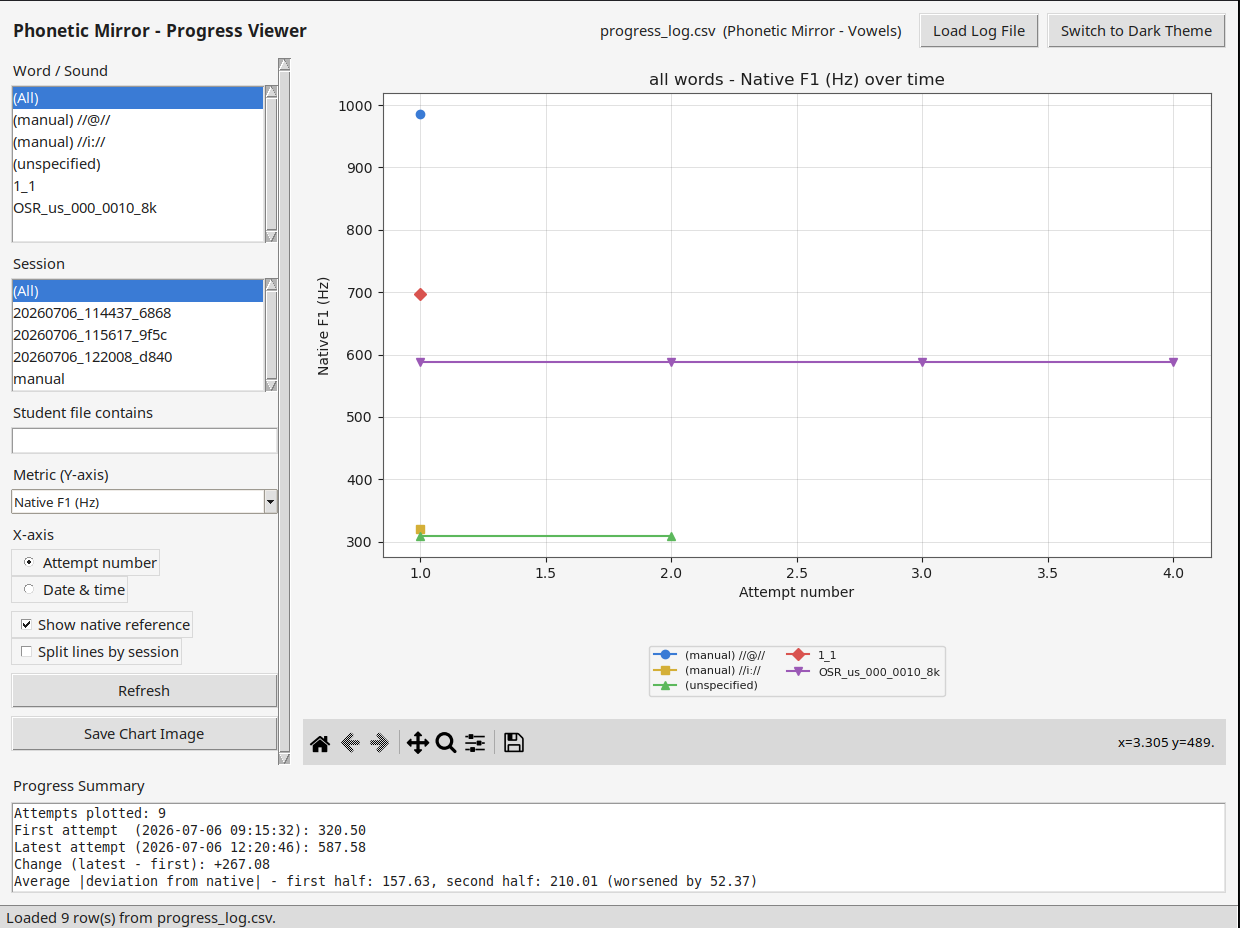Go forward to next chart view
This screenshot has width=1240, height=928.
pos(379,743)
